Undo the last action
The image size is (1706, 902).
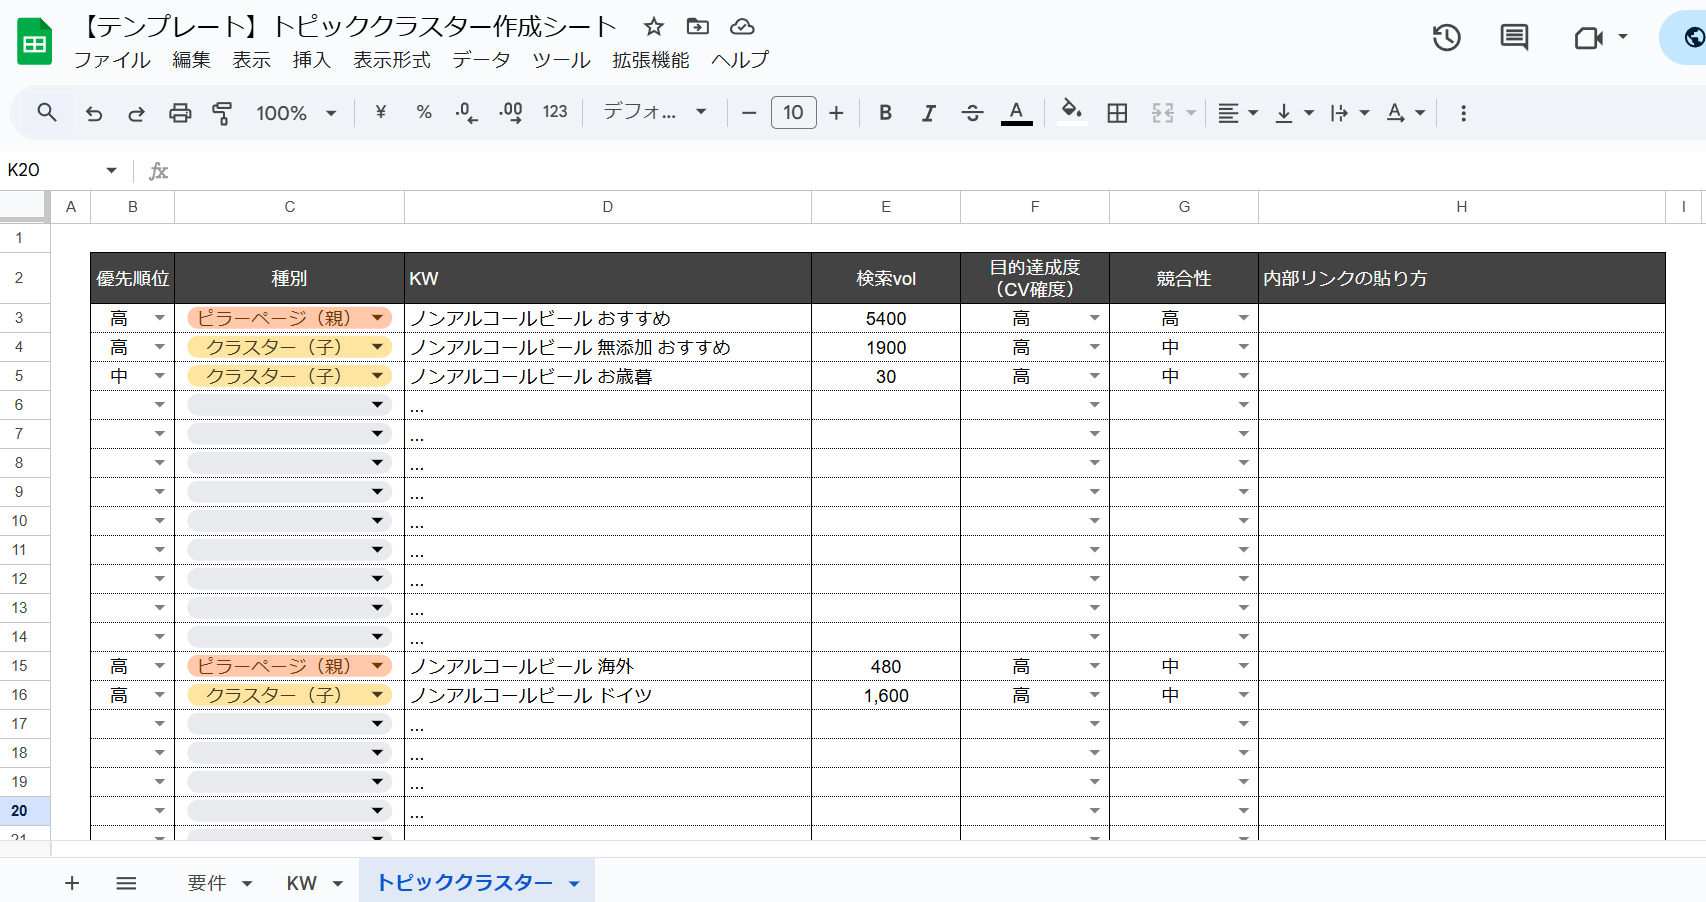(x=94, y=113)
